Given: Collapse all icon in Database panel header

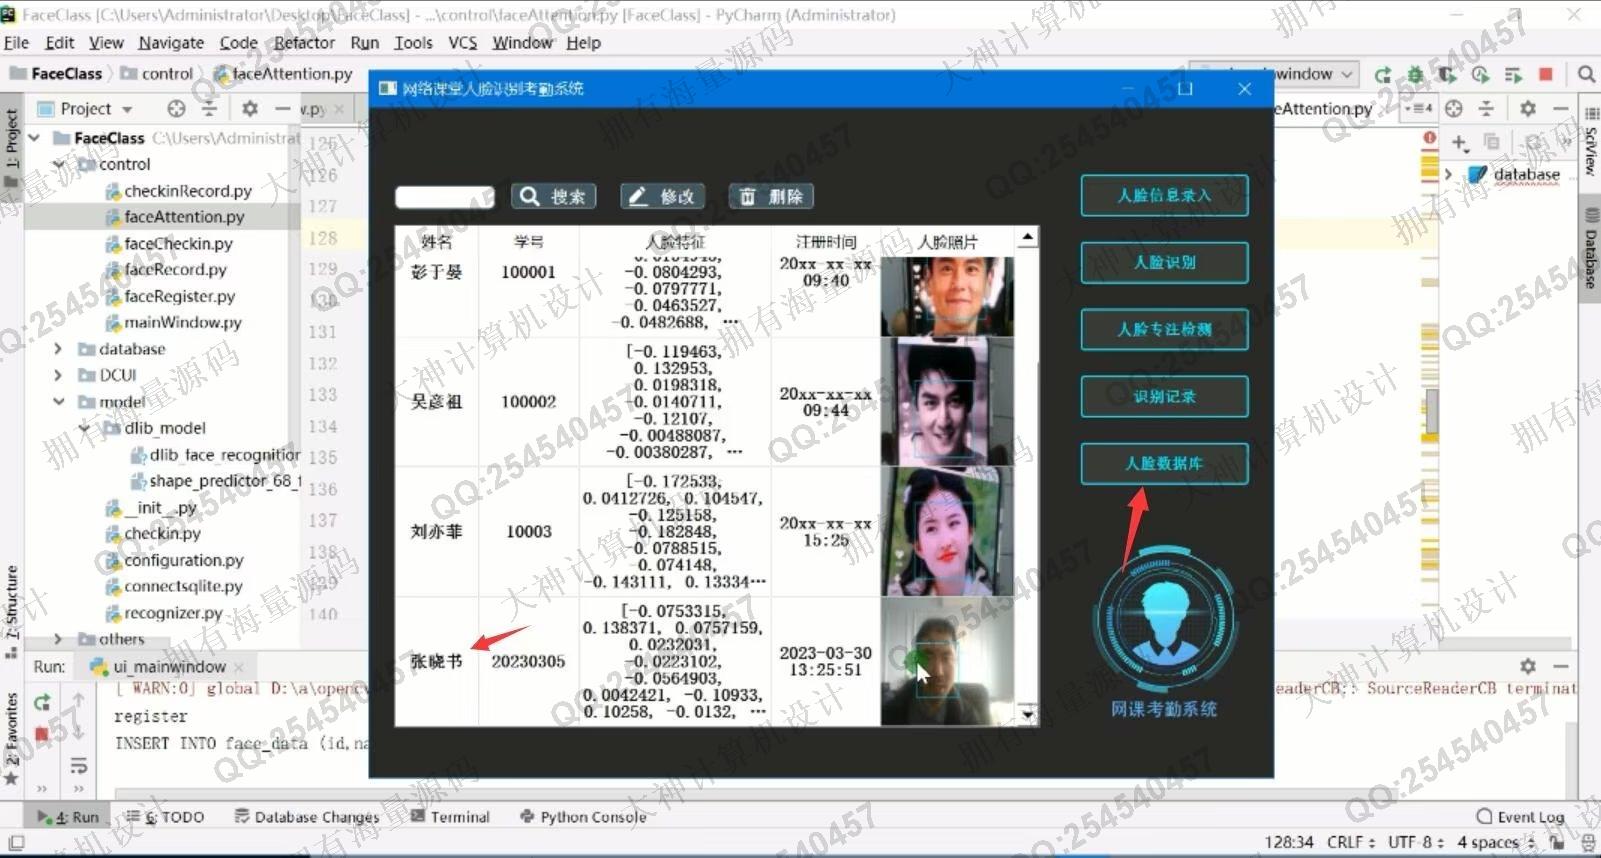Looking at the screenshot, I should [x=1487, y=108].
